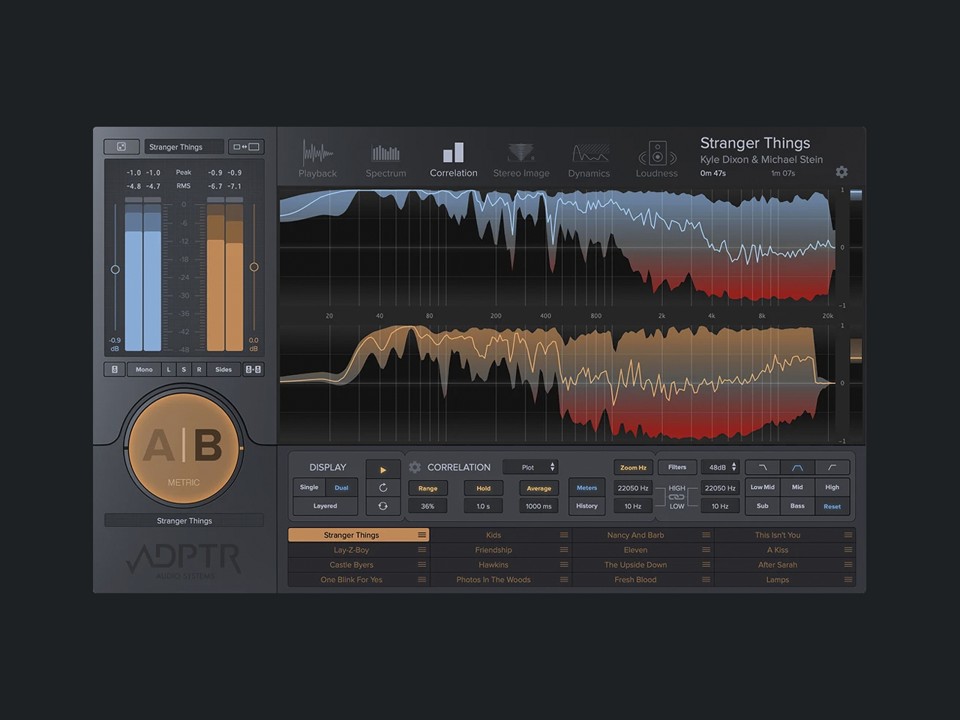Toggle Sides monitoring

[x=223, y=369]
